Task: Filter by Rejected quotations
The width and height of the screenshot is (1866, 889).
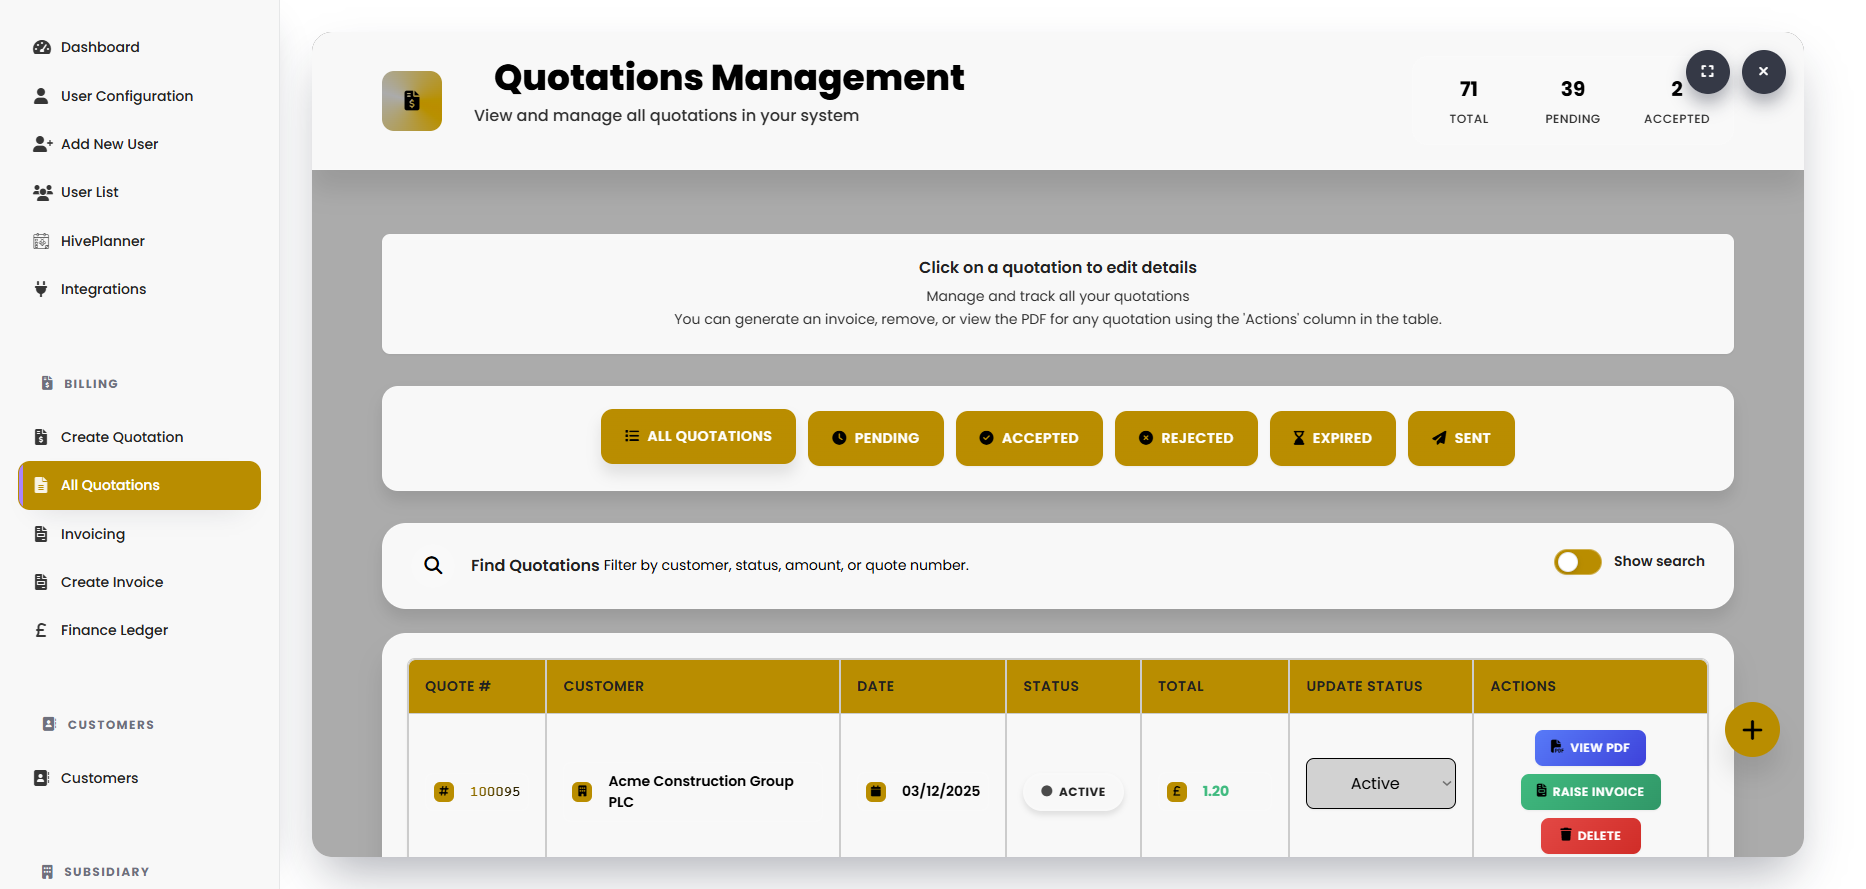Action: pyautogui.click(x=1186, y=438)
